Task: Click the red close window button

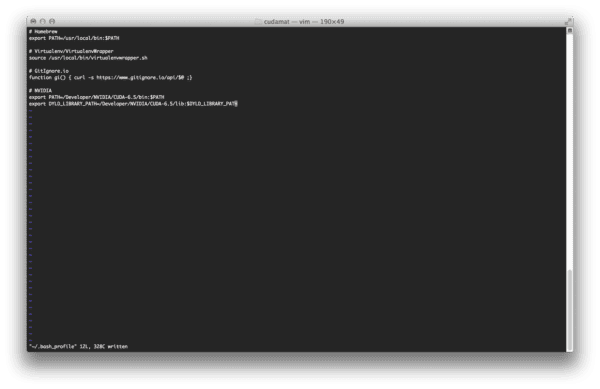Action: pos(33,21)
